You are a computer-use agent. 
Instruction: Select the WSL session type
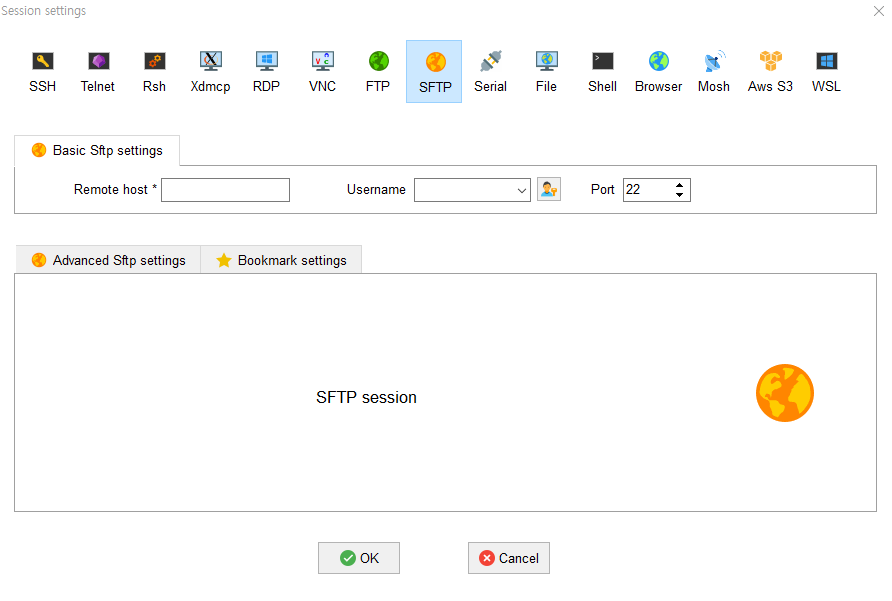pos(826,72)
